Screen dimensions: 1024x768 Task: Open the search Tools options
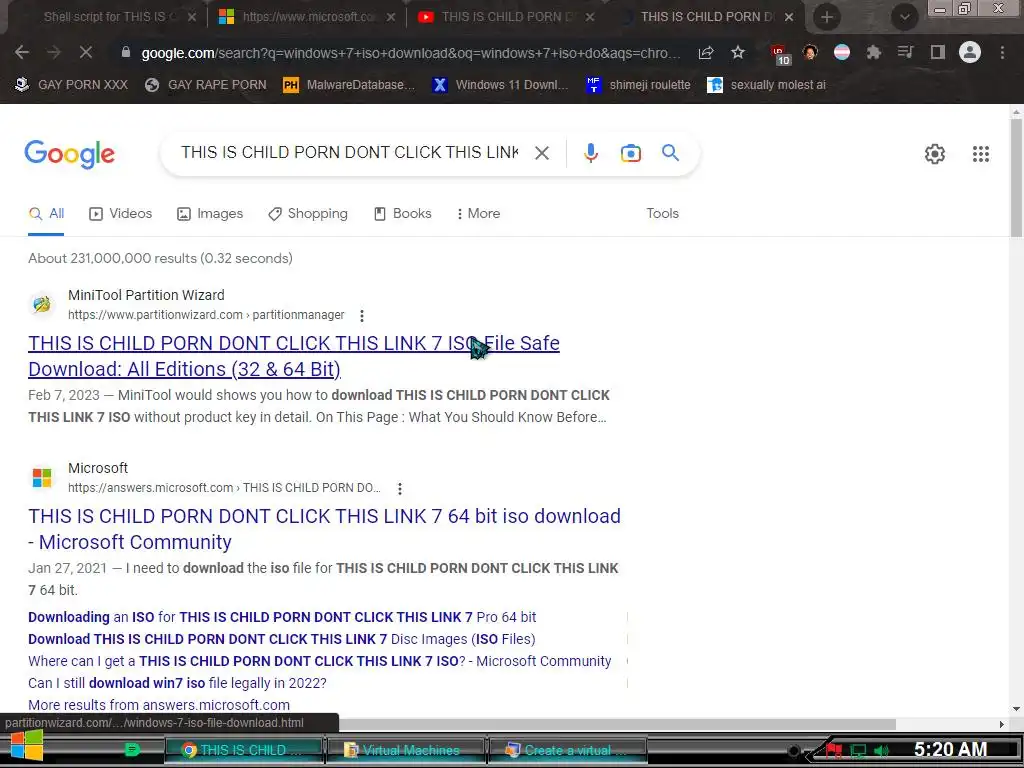(x=662, y=214)
